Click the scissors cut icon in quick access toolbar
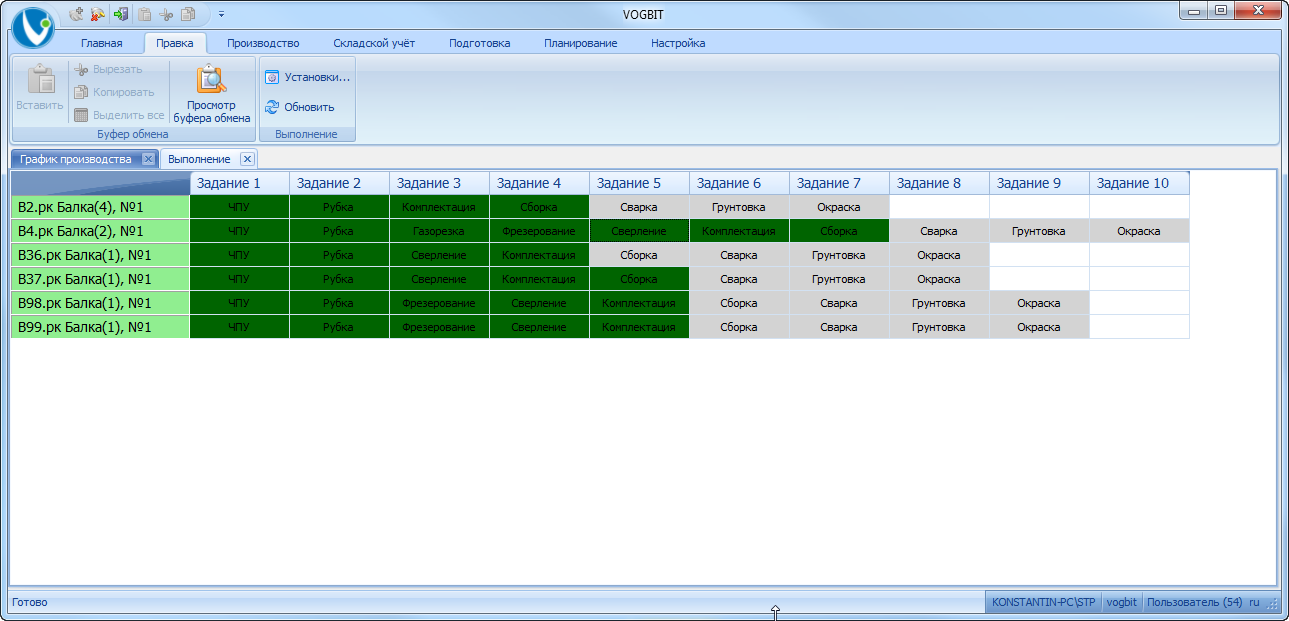The height and width of the screenshot is (621, 1289). coord(166,14)
